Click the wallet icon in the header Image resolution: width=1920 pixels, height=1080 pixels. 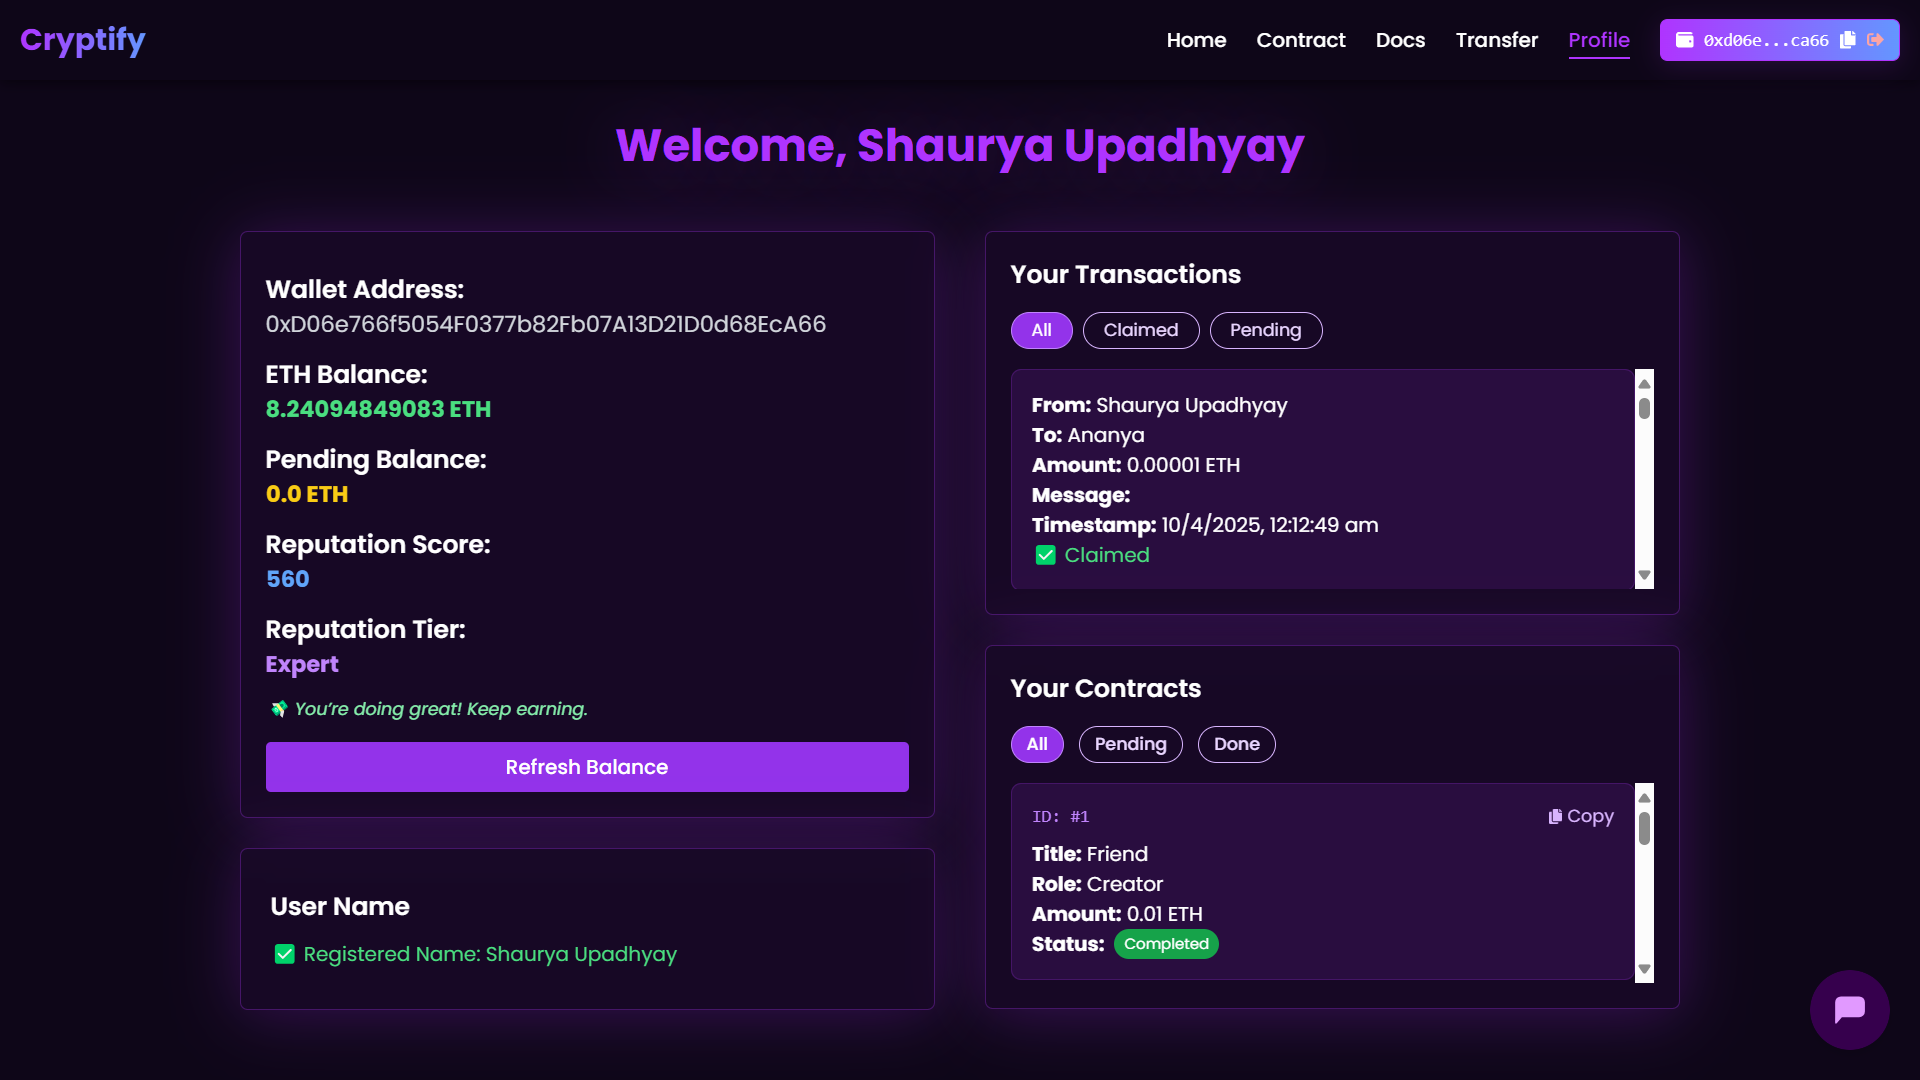(x=1685, y=40)
